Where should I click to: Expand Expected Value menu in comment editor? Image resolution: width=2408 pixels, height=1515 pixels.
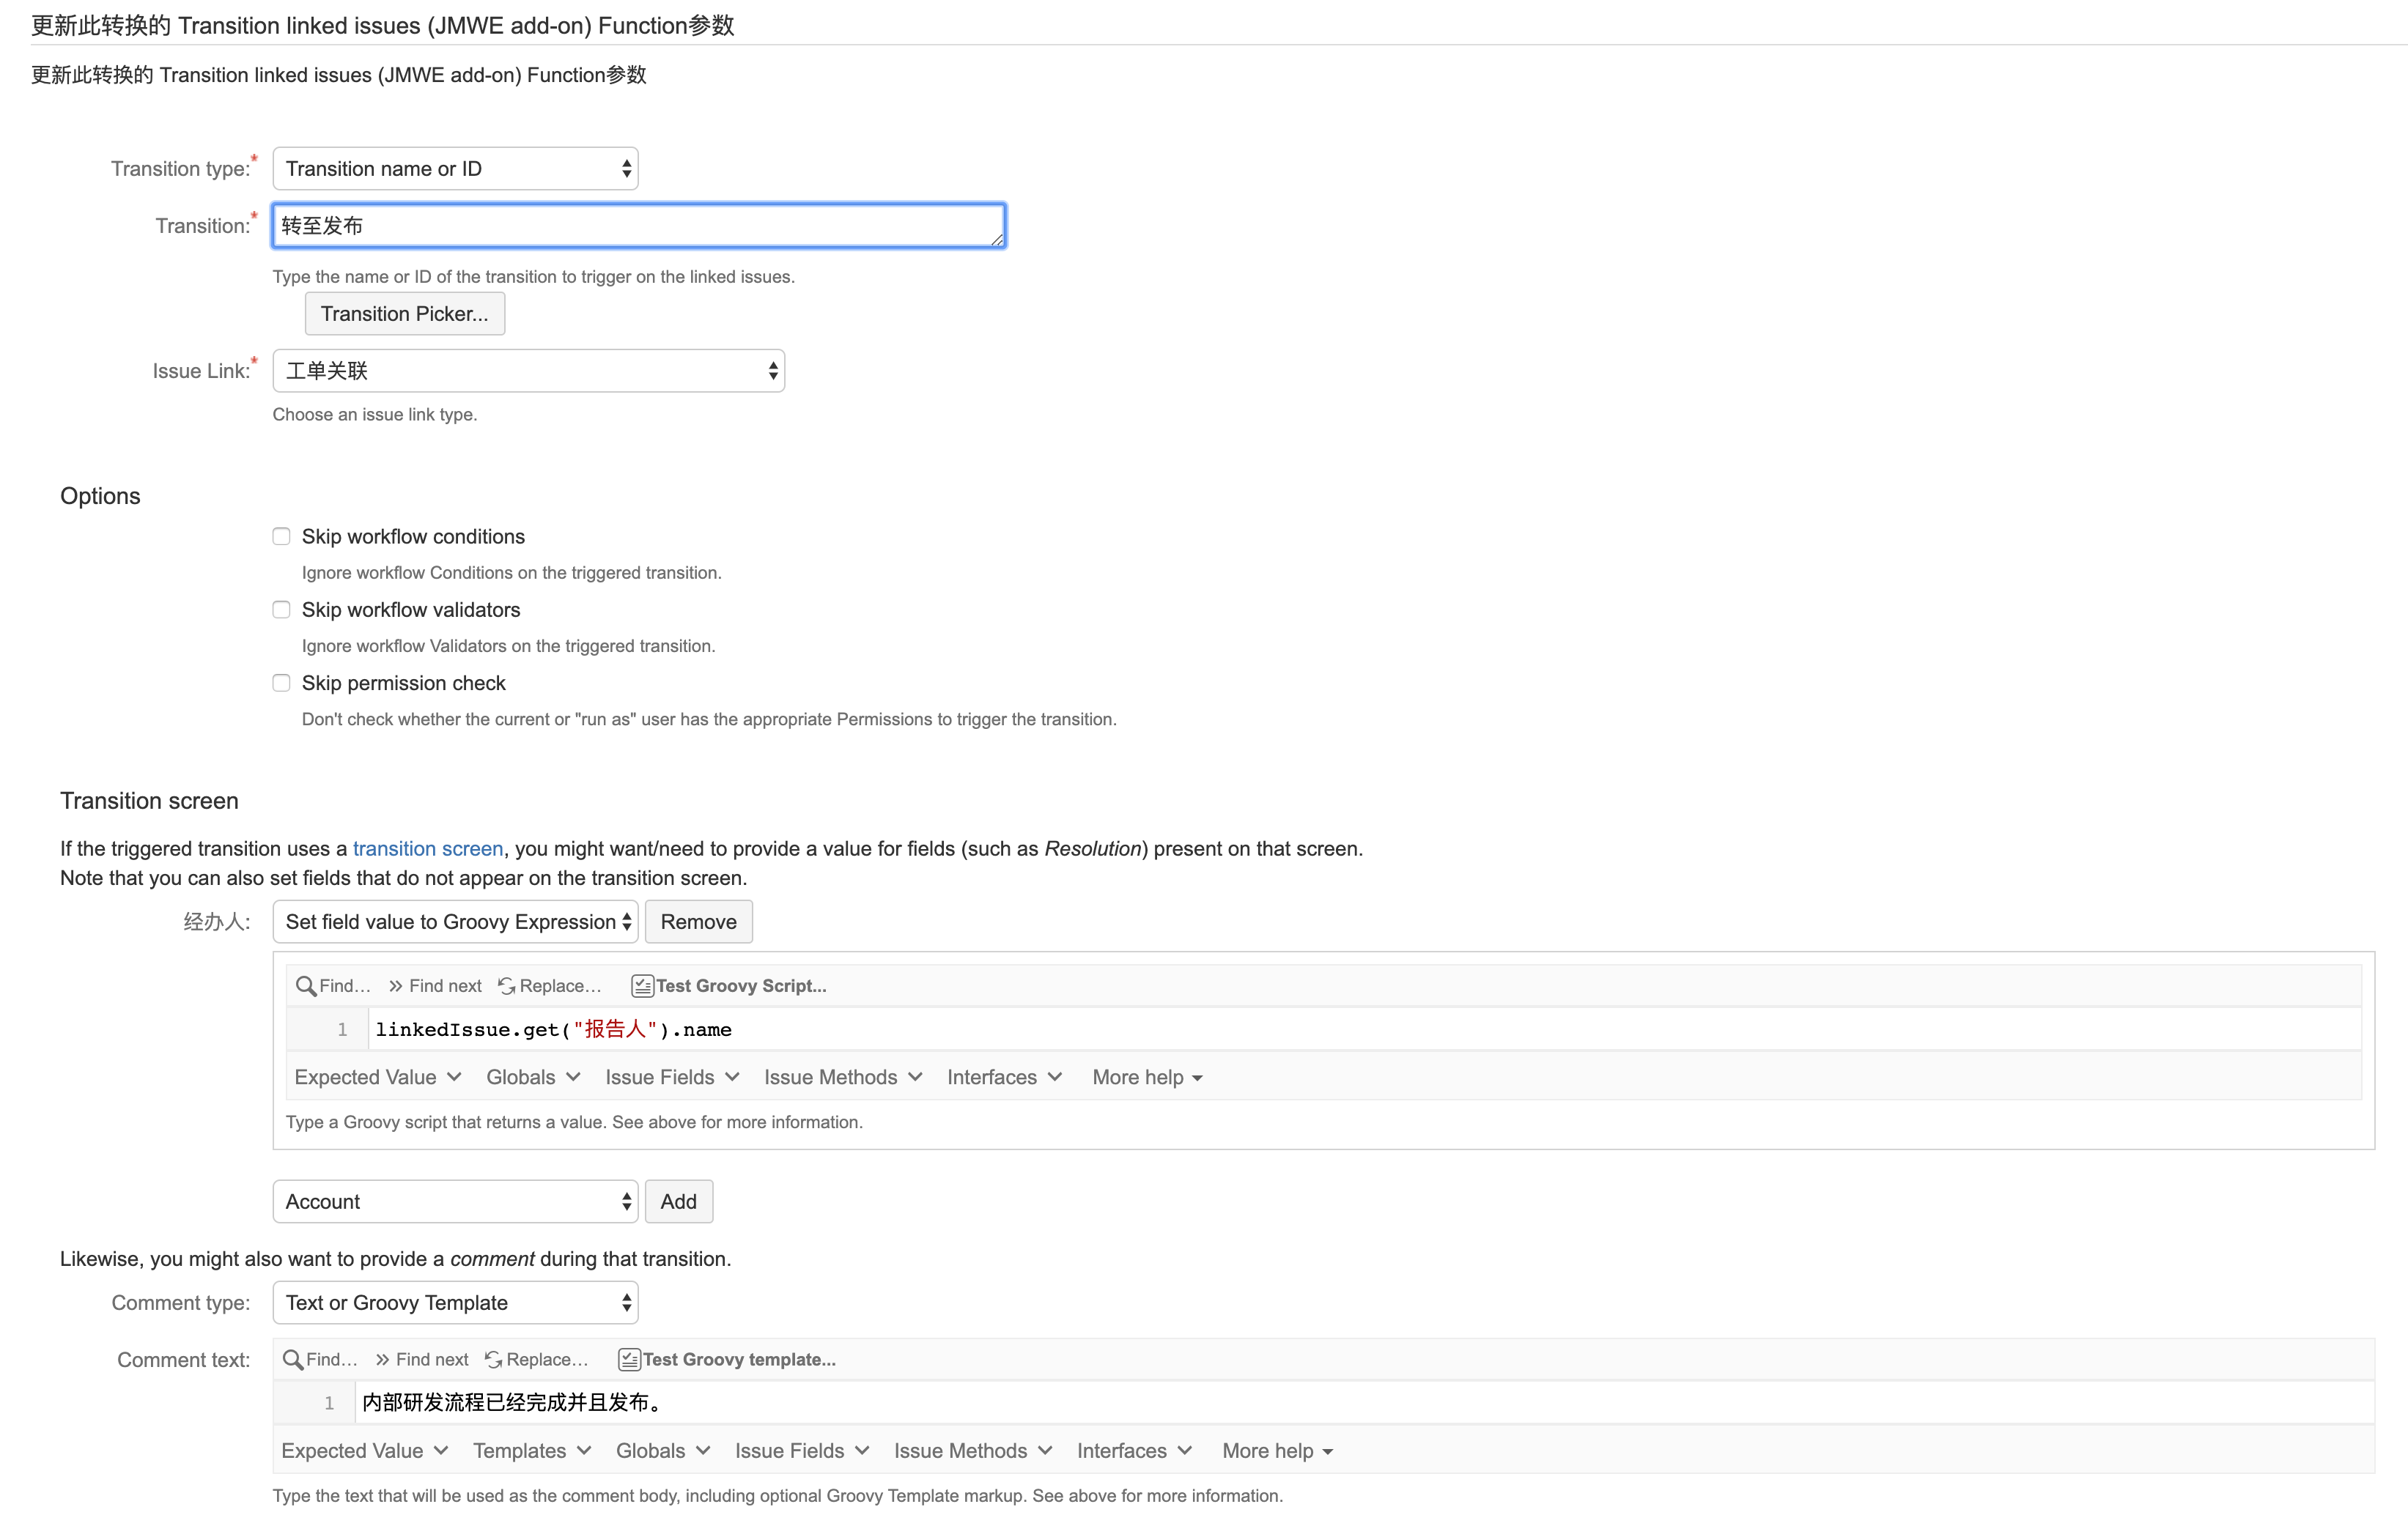click(x=364, y=1451)
